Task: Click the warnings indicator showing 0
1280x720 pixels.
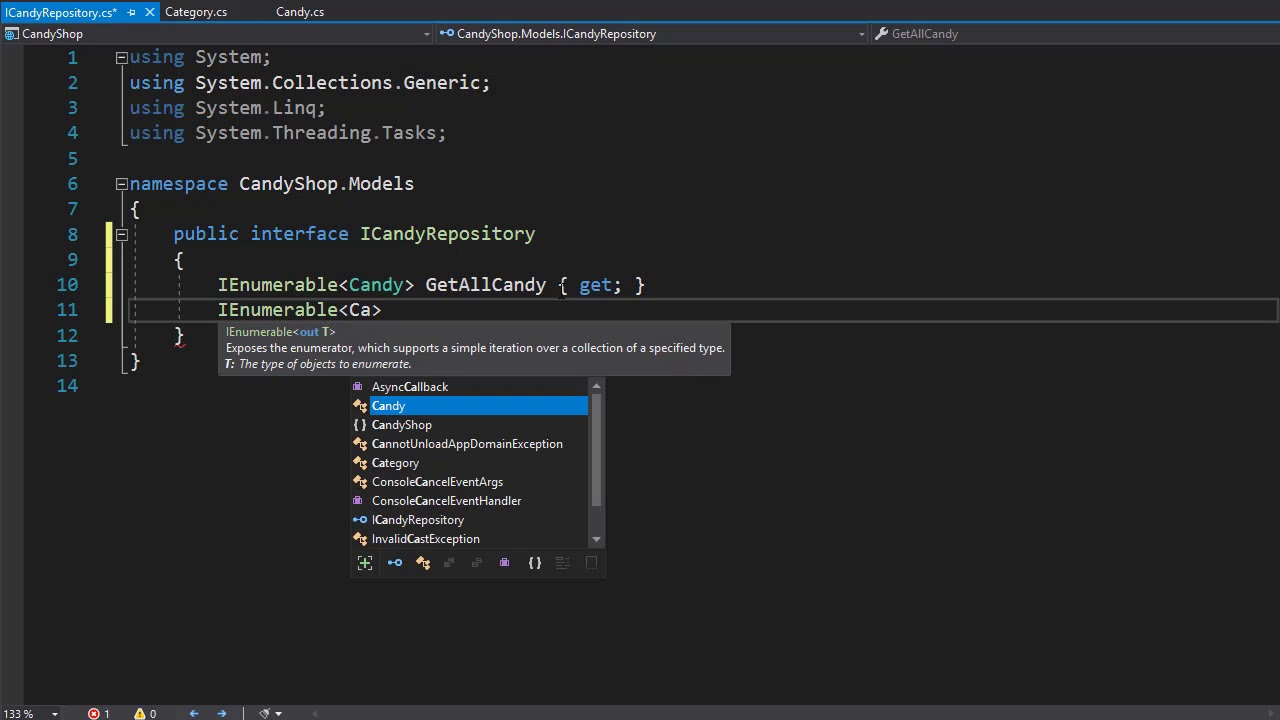Action: (145, 713)
